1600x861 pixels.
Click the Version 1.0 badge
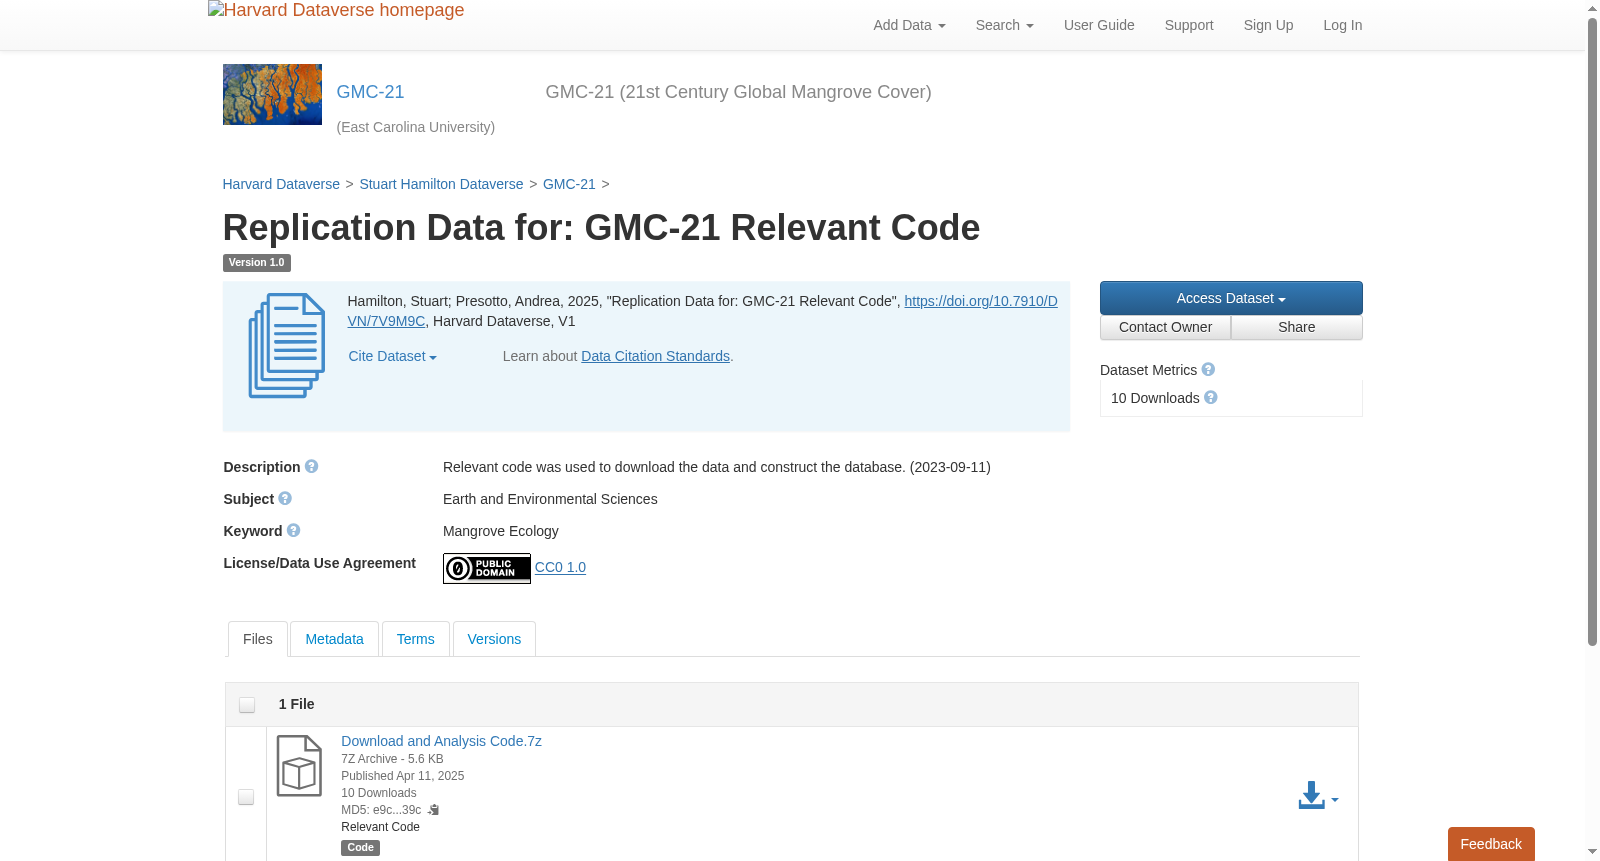coord(256,263)
